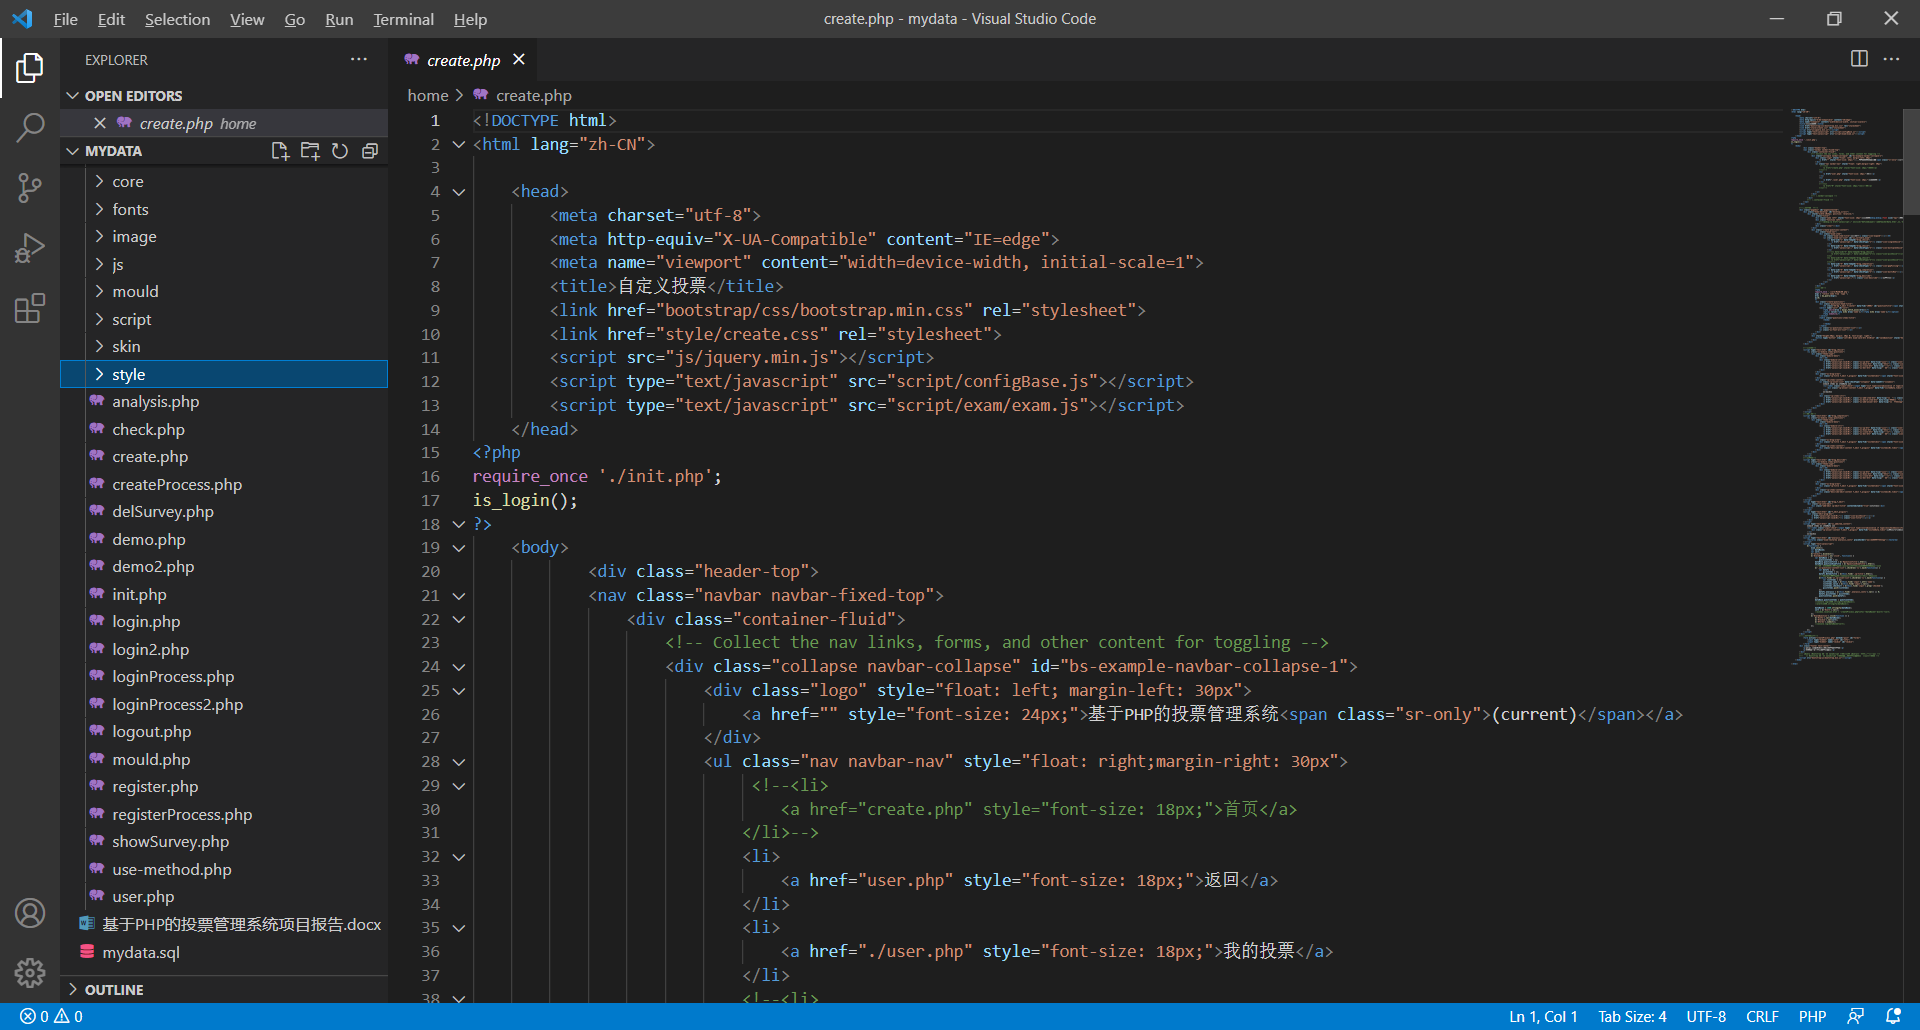
Task: Change CRLF end of line sequence
Action: point(1762,1016)
